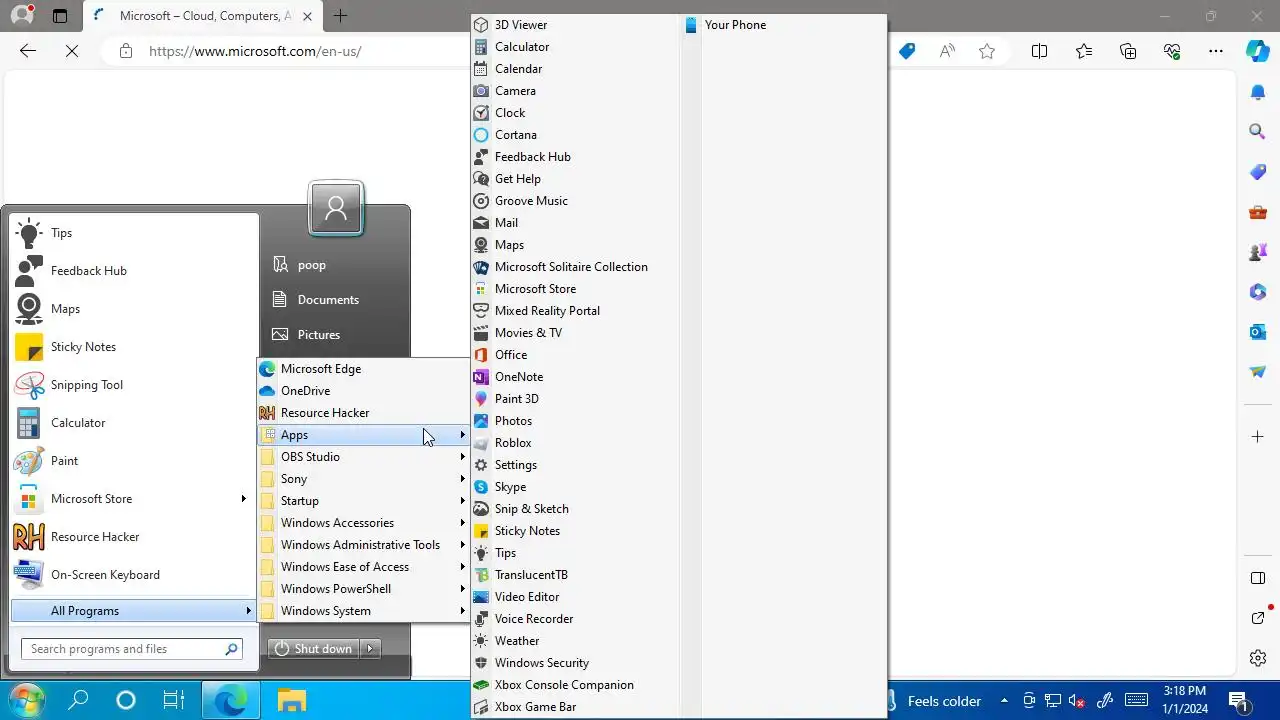Open OneNote from the Apps list
Image resolution: width=1280 pixels, height=720 pixels.
click(x=575, y=377)
